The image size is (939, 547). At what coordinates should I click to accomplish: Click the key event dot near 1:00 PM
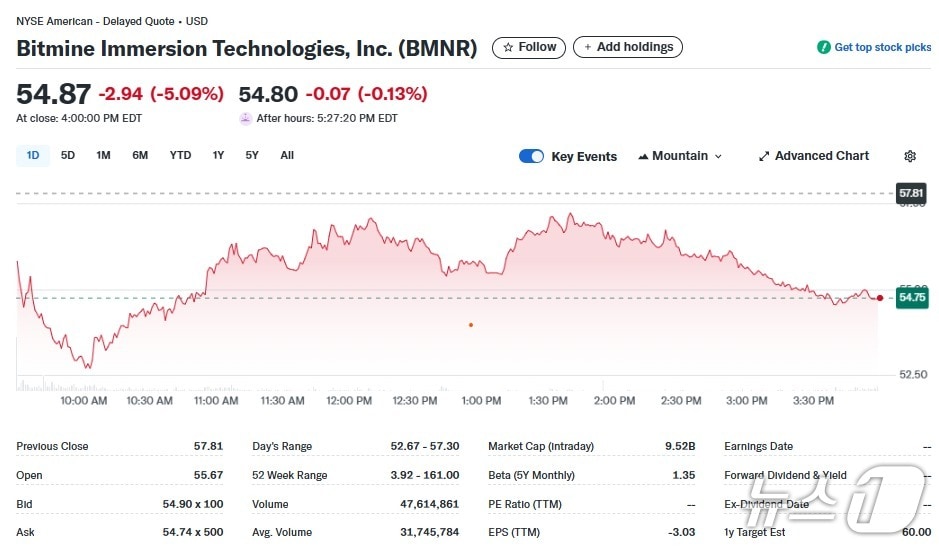pyautogui.click(x=471, y=324)
